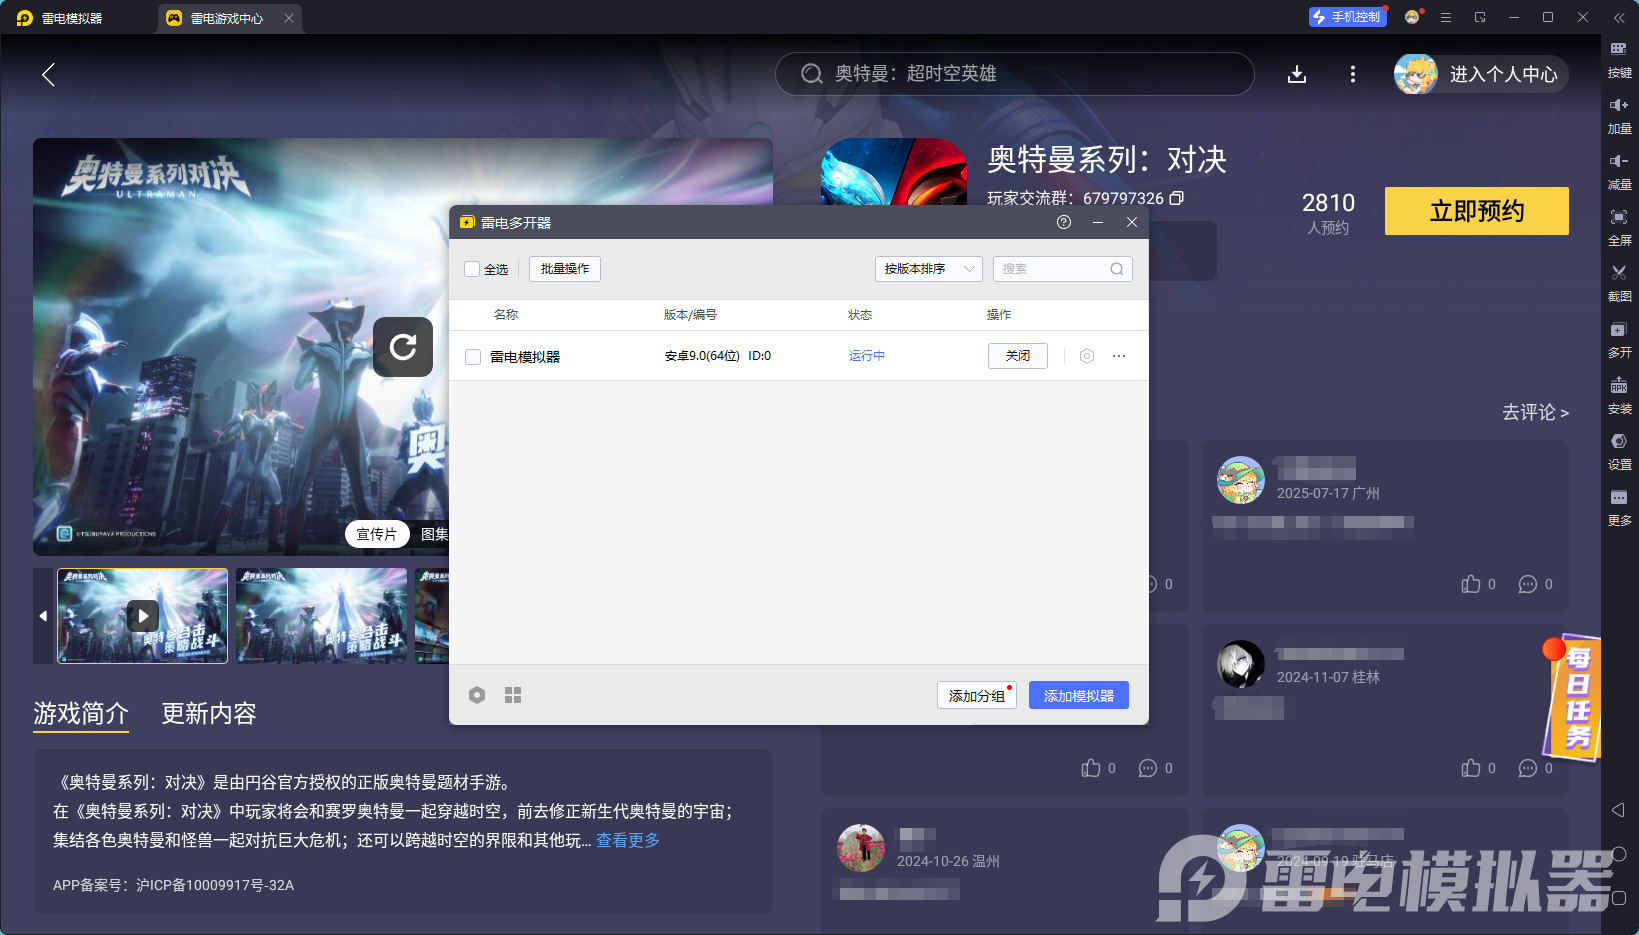The width and height of the screenshot is (1639, 935).
Task: Click the yellow 立即预约 button
Action: (x=1476, y=211)
